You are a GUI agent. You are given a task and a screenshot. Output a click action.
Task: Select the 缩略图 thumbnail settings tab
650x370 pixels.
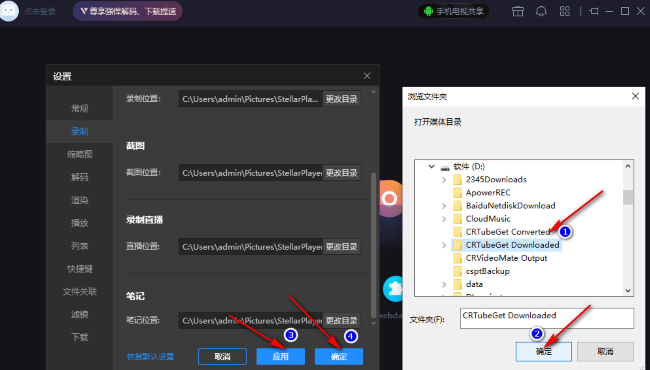(x=80, y=154)
